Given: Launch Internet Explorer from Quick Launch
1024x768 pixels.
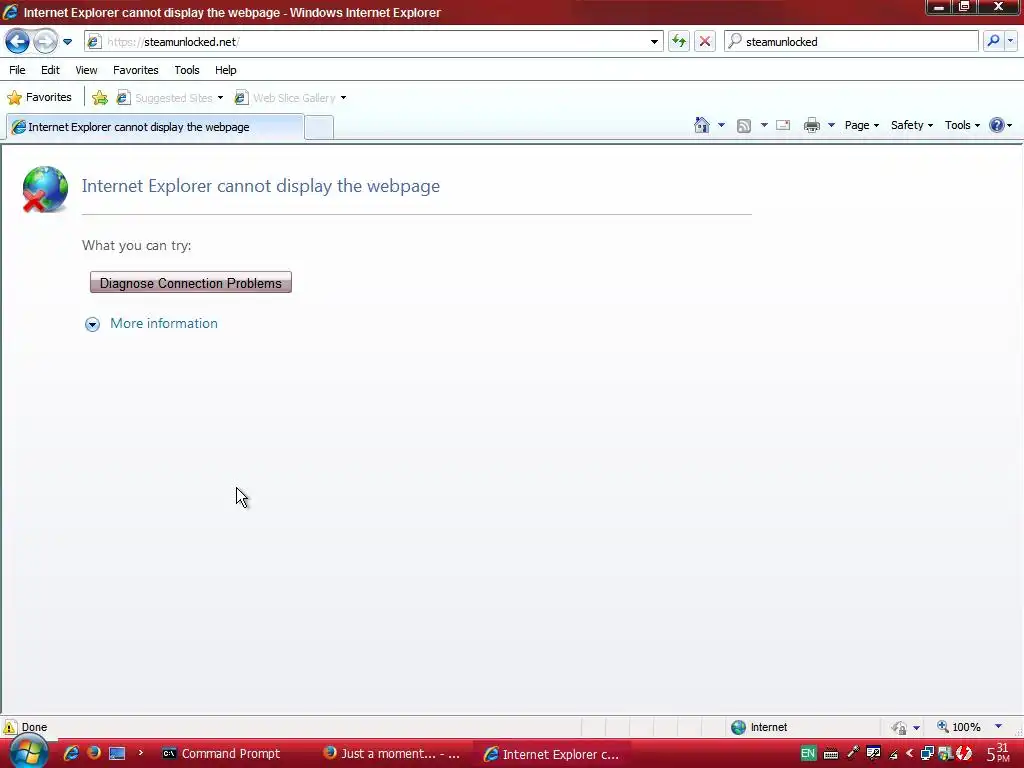Looking at the screenshot, I should (71, 753).
